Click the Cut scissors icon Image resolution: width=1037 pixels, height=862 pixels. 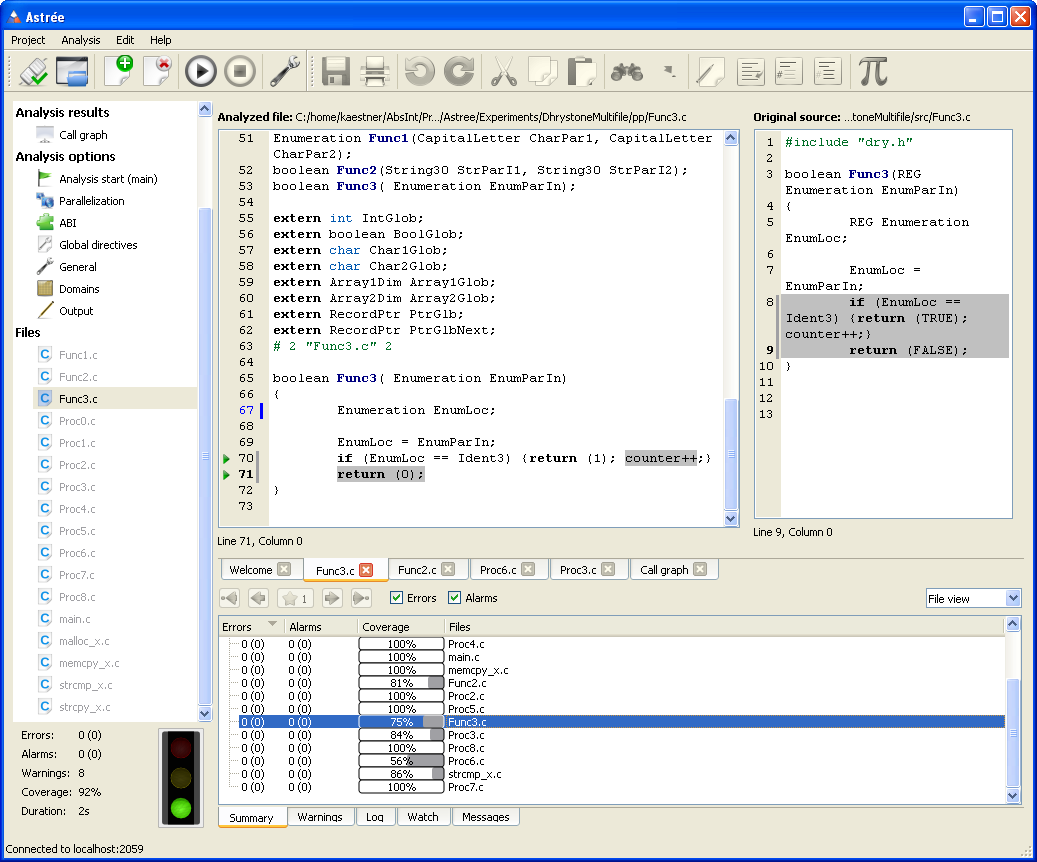[504, 71]
